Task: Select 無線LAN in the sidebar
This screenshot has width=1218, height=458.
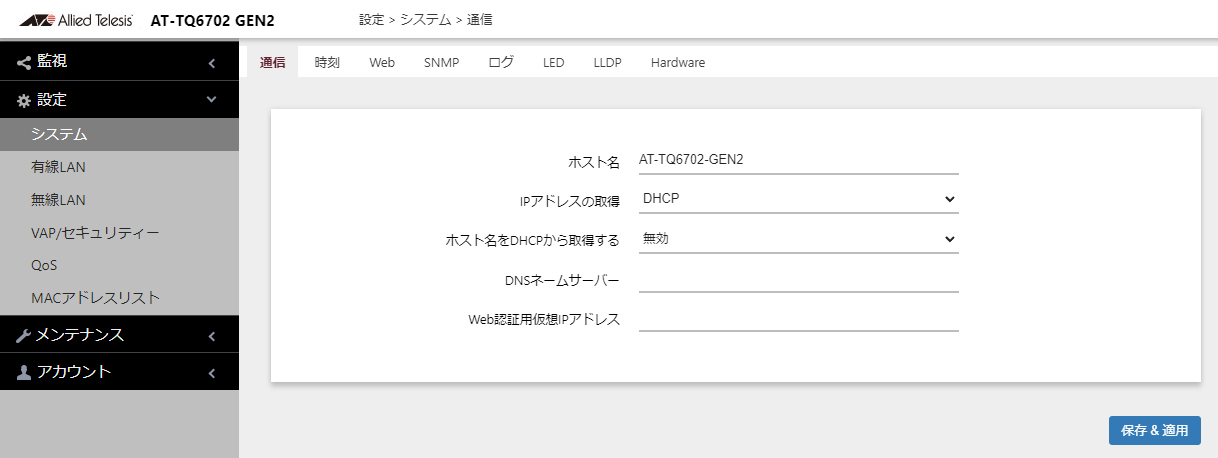Action: coord(58,200)
